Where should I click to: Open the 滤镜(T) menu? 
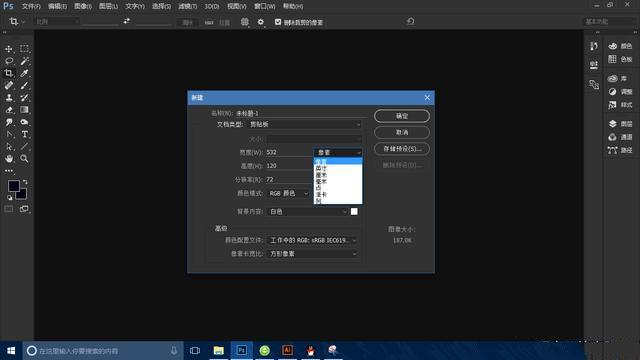187,7
